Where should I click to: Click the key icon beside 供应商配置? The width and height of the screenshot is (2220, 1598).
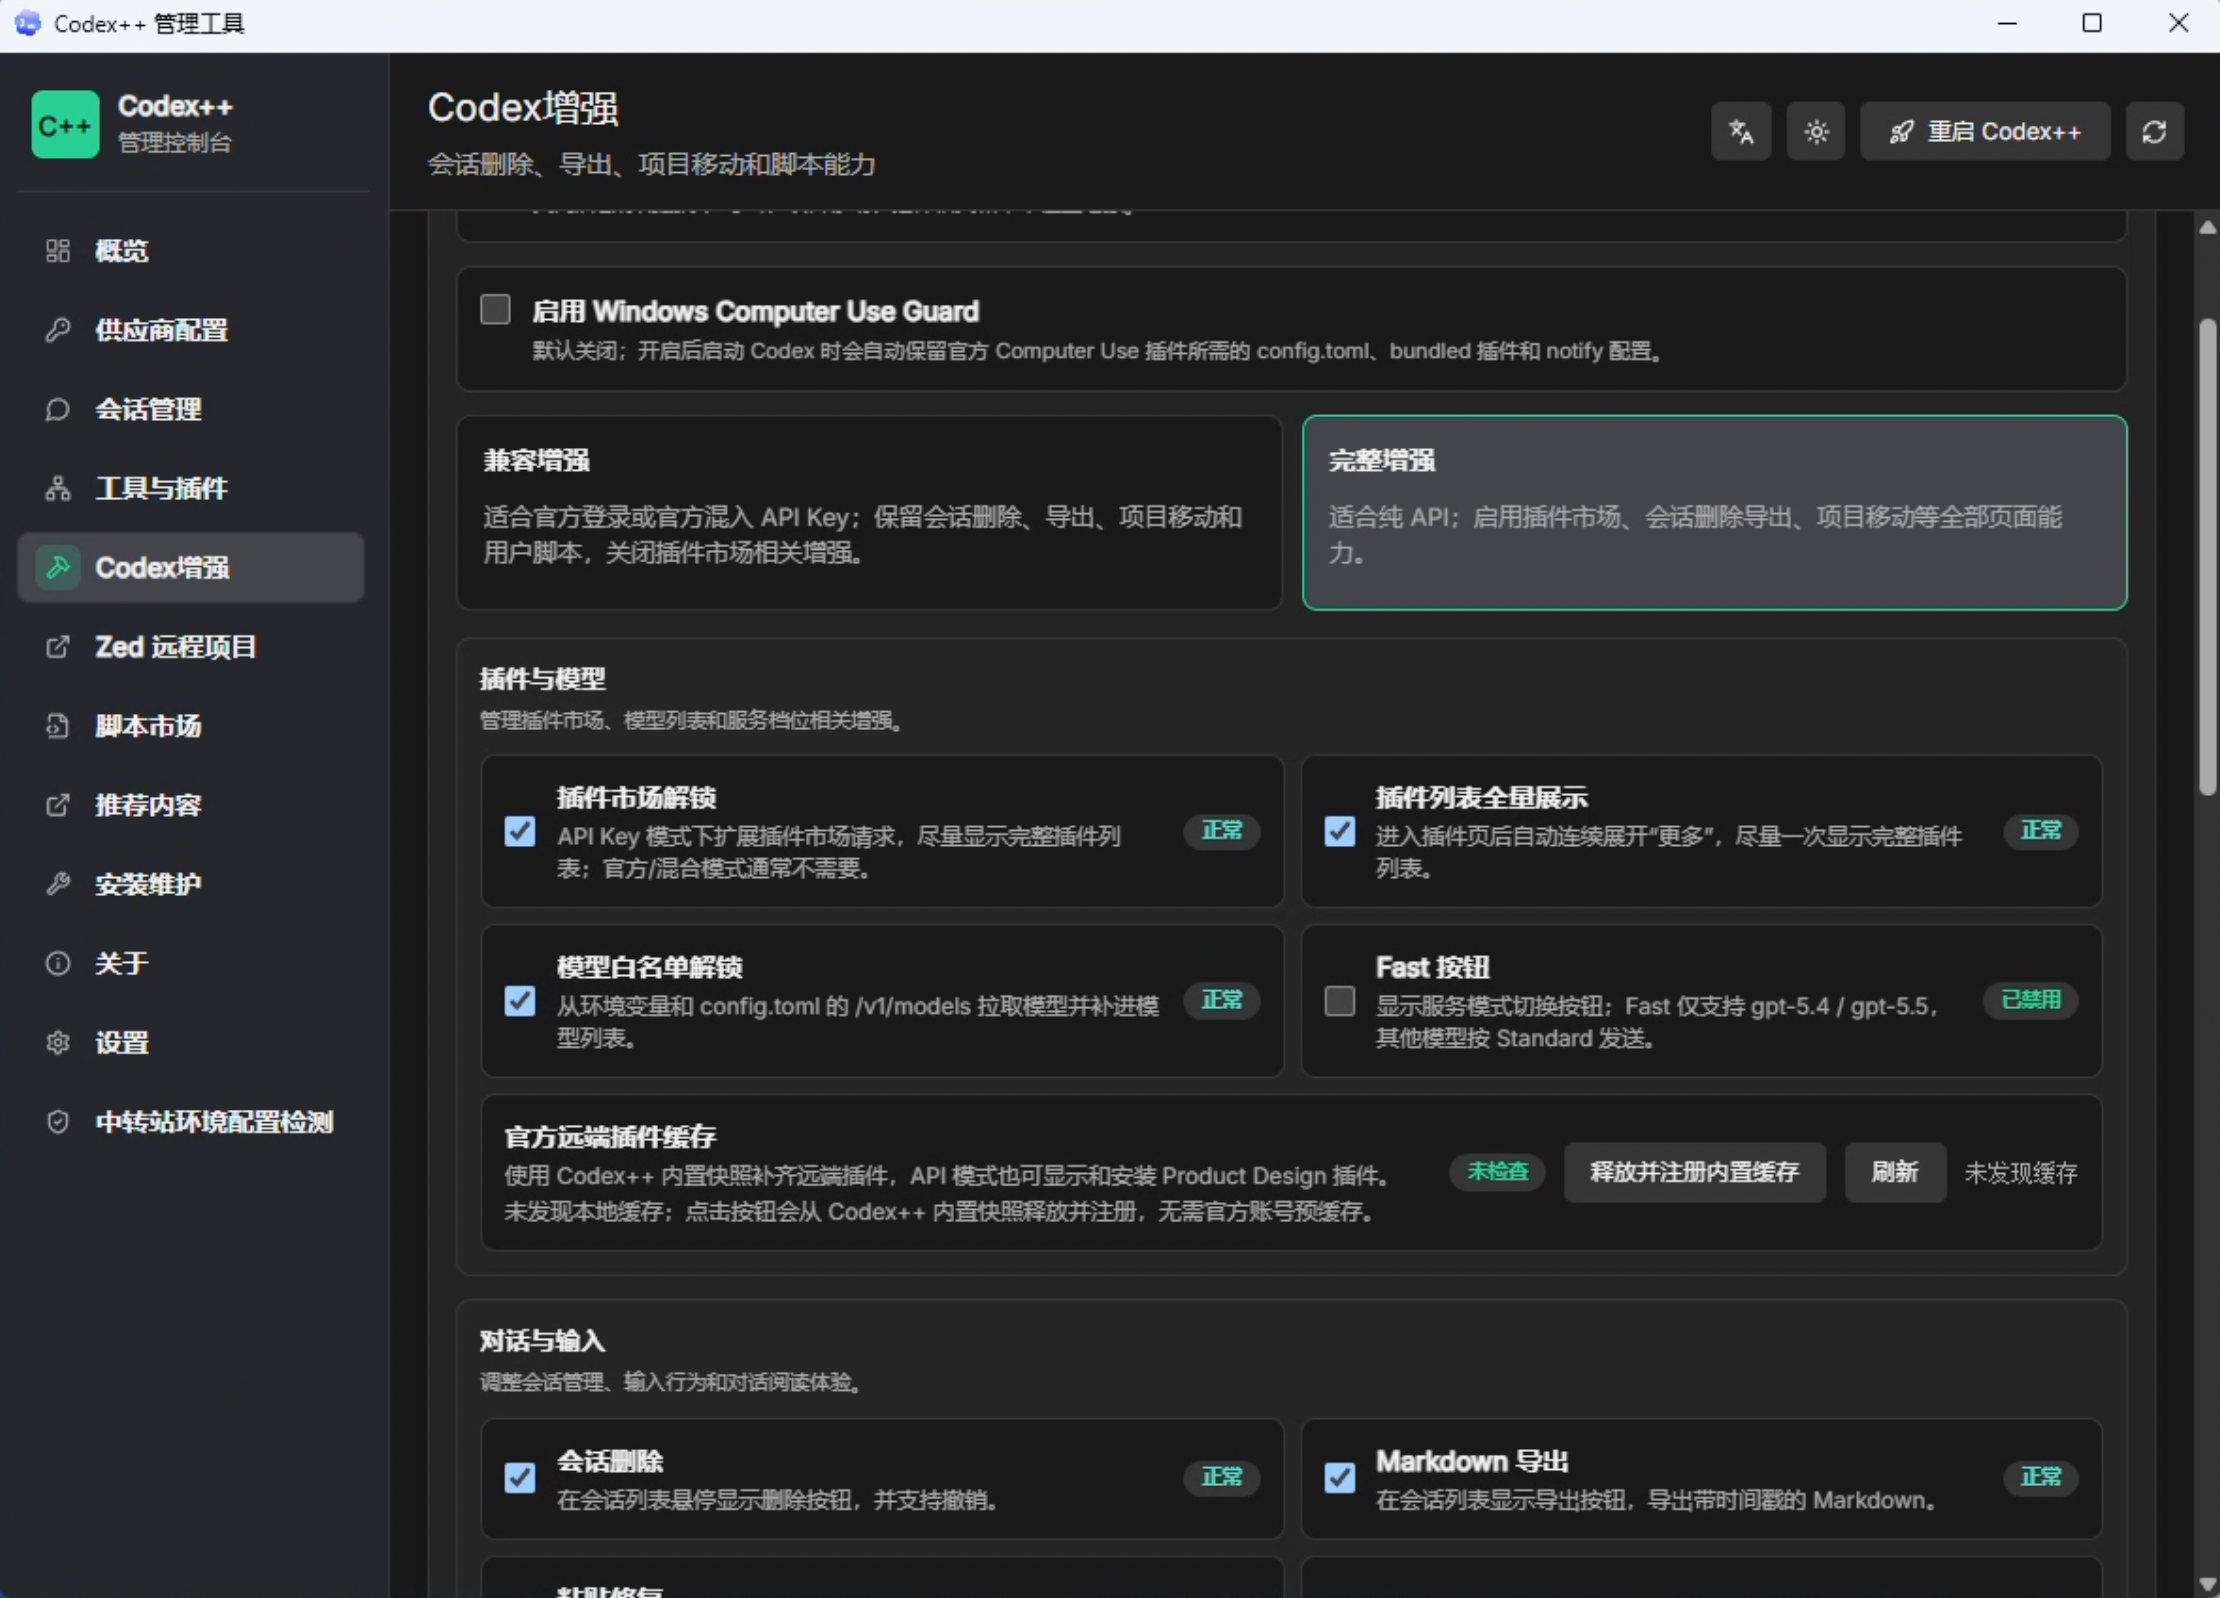58,330
